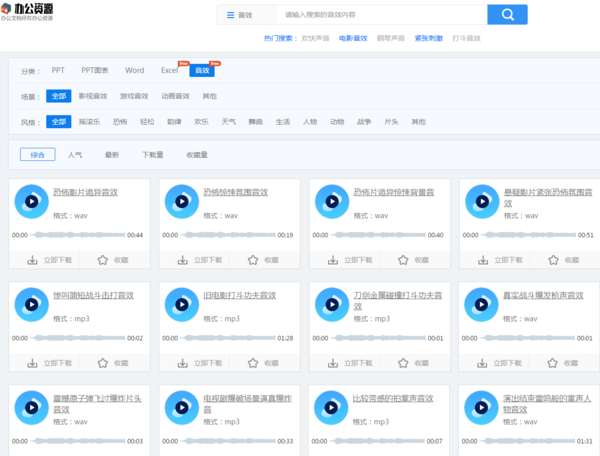Play the 刀剑金属碰撞打斗功夫音效 sound
This screenshot has height=456, width=600.
[x=332, y=305]
